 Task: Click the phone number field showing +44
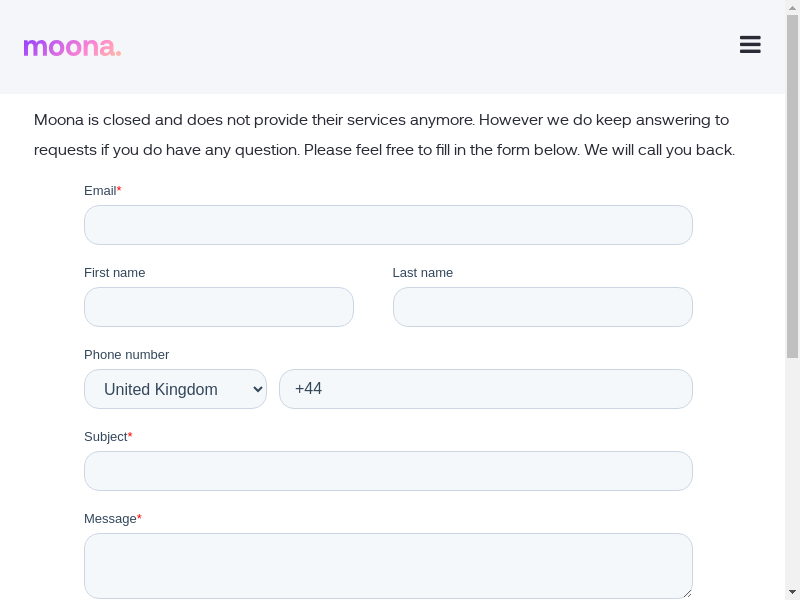485,389
